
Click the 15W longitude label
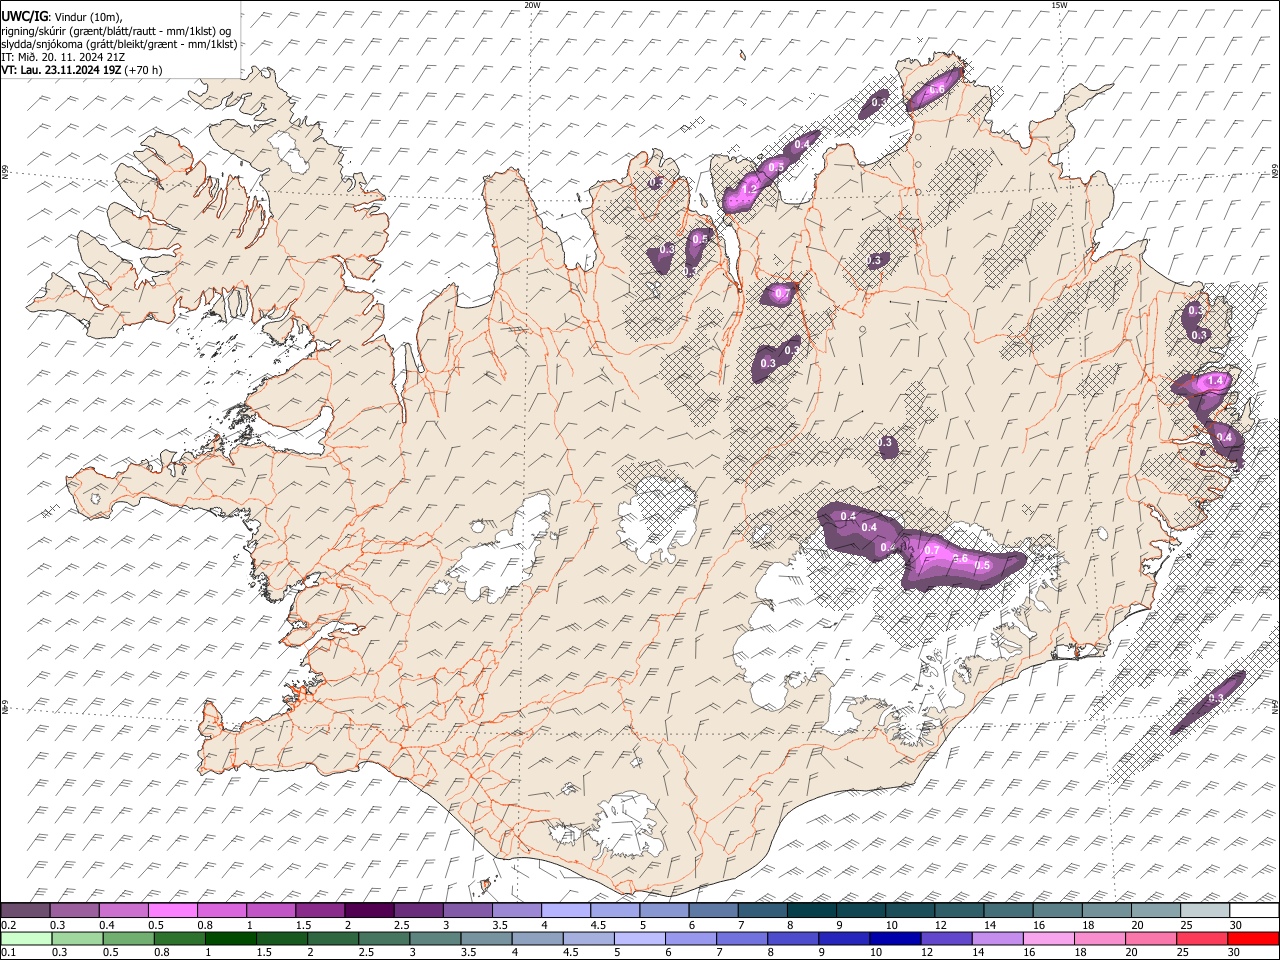(x=1059, y=5)
